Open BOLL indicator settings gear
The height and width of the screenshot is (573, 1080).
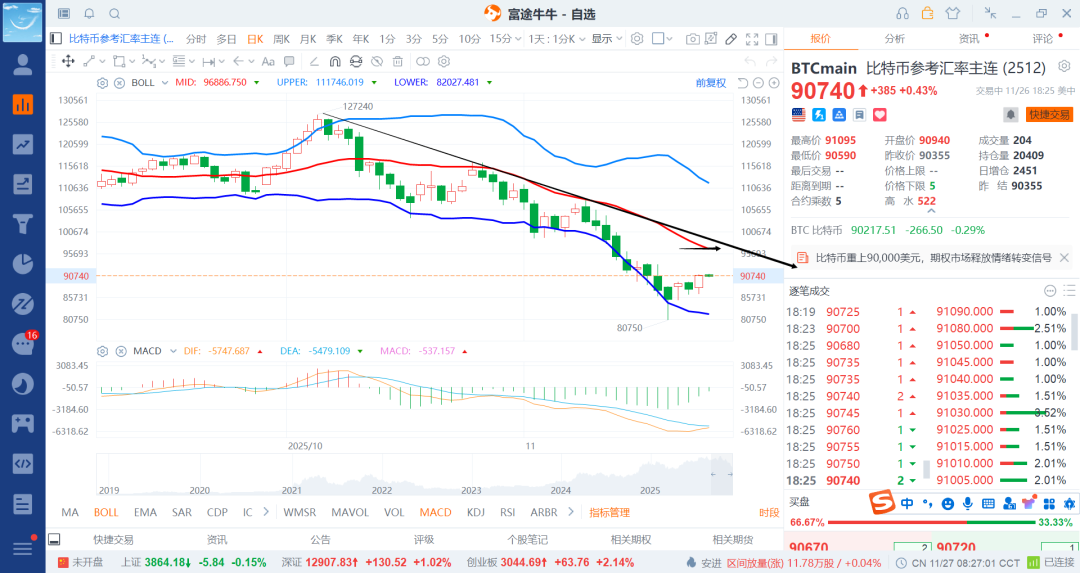(x=103, y=83)
